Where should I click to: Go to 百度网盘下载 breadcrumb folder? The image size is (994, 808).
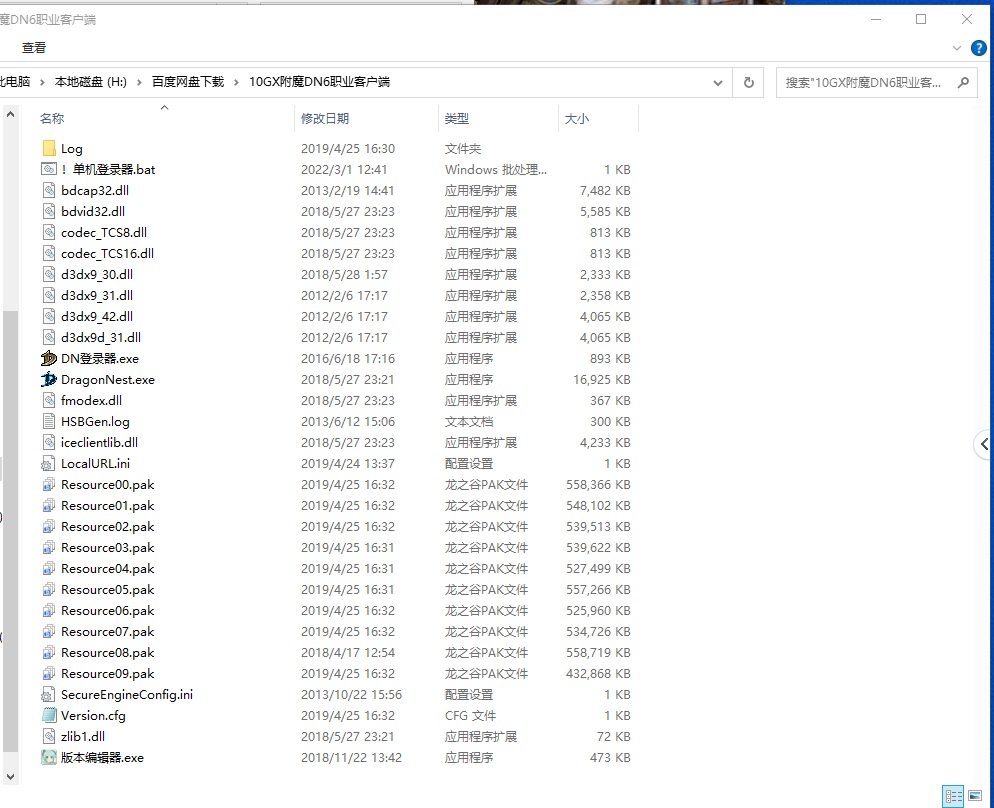188,82
